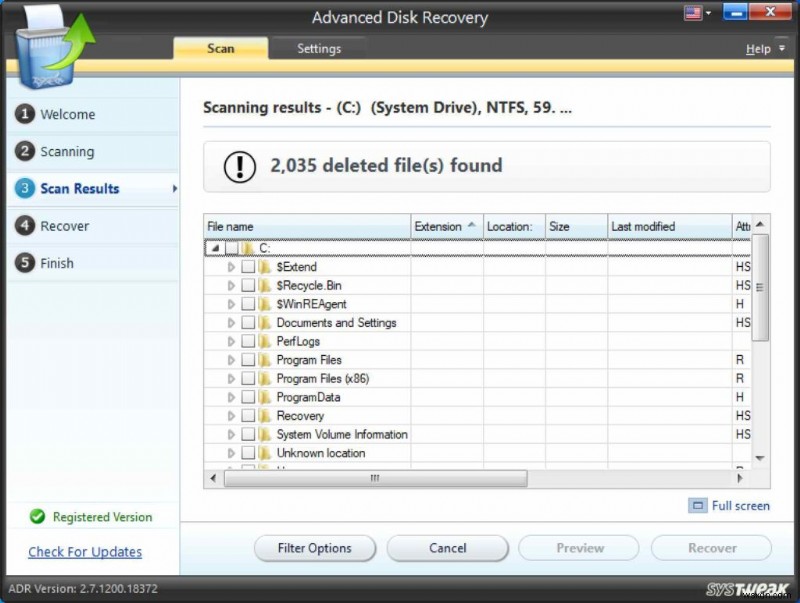Select the Scan tab

click(x=220, y=47)
